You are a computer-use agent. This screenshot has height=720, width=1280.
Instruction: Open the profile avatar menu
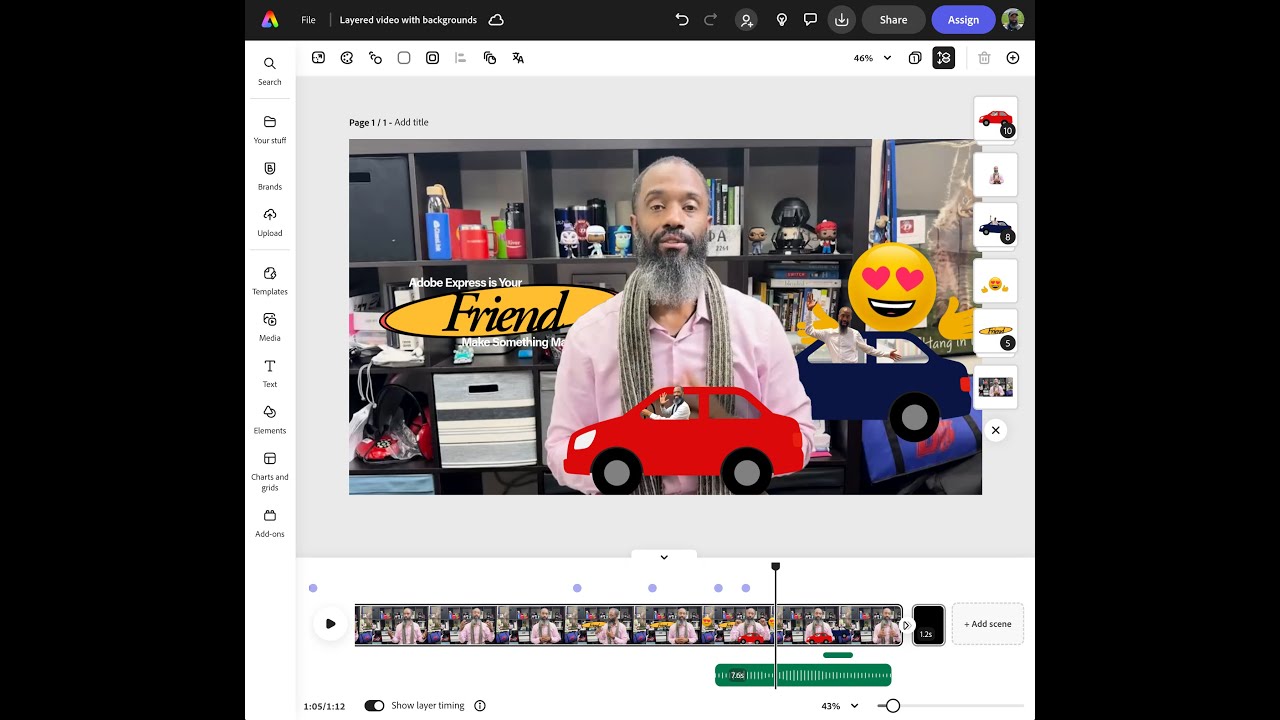pos(1013,20)
